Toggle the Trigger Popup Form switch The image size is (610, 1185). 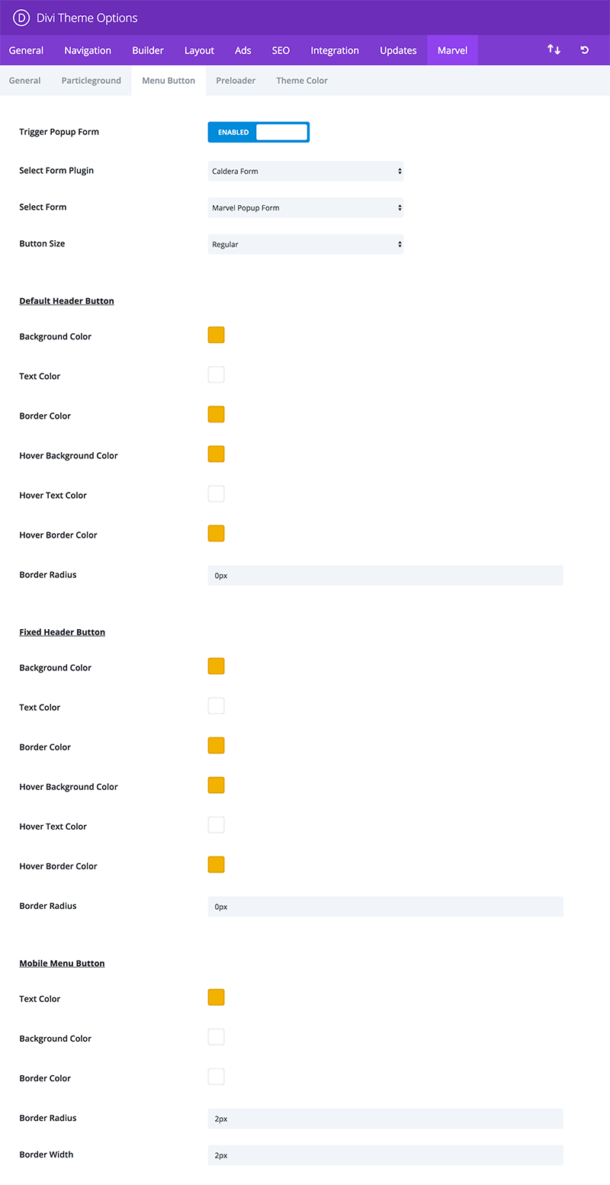pyautogui.click(x=259, y=132)
